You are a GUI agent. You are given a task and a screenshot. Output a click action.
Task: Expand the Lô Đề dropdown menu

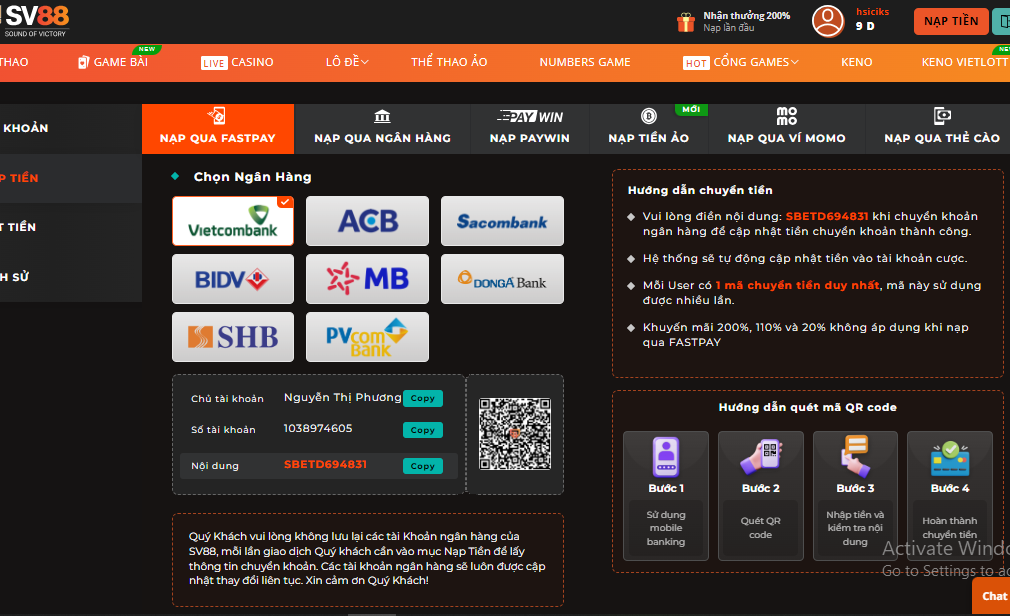coord(347,62)
